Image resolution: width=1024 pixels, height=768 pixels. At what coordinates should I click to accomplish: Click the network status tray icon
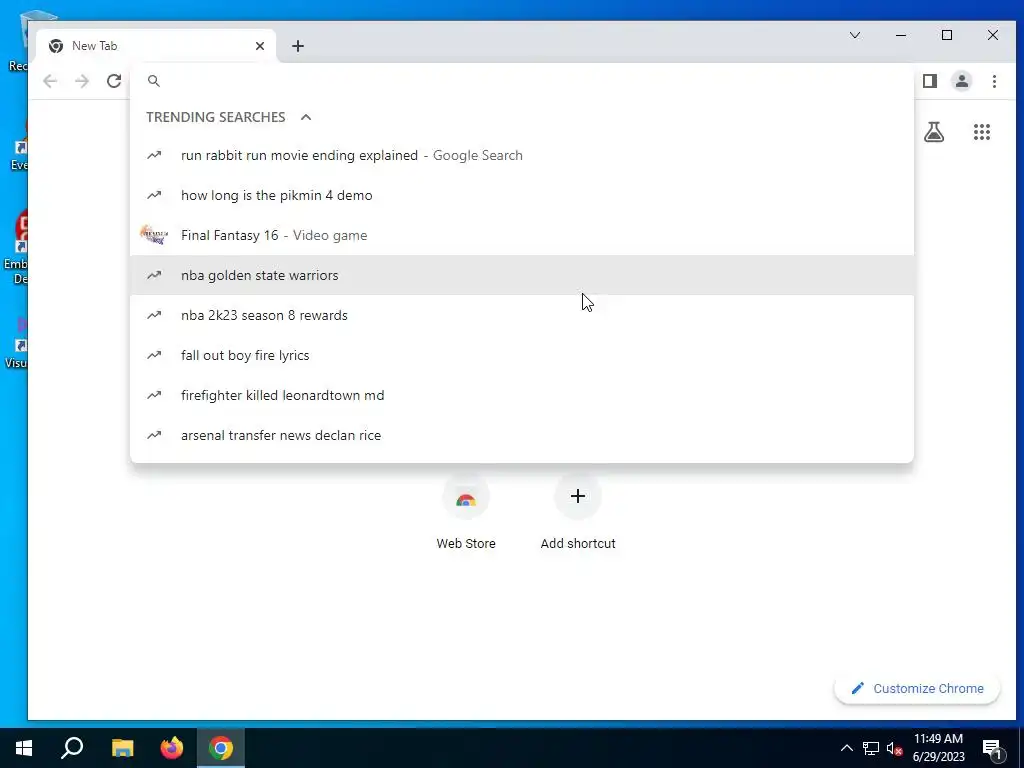(871, 748)
